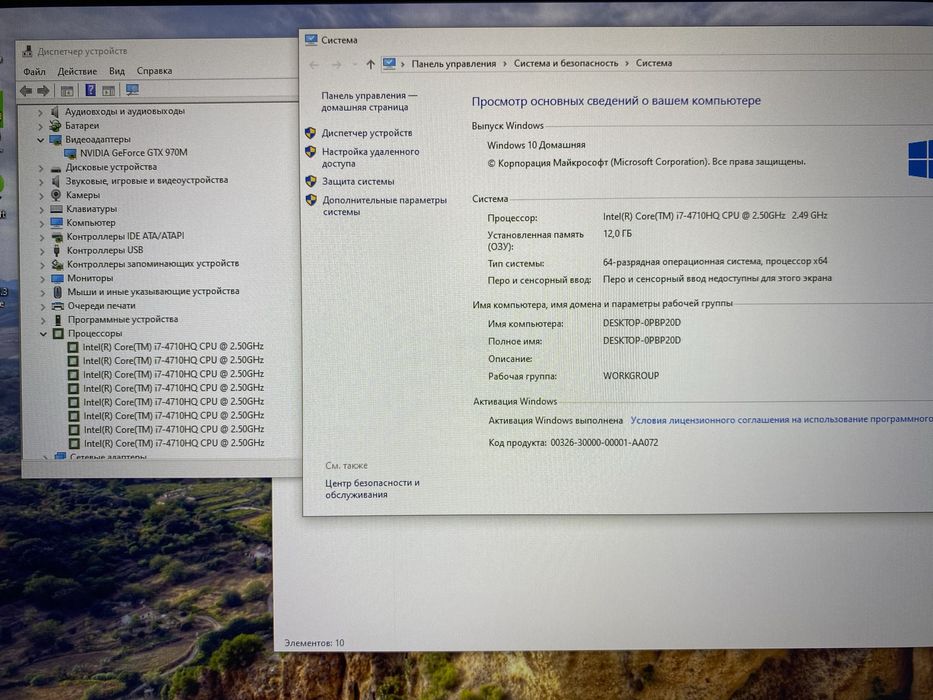Open the Диспетчер устройств link

367,133
